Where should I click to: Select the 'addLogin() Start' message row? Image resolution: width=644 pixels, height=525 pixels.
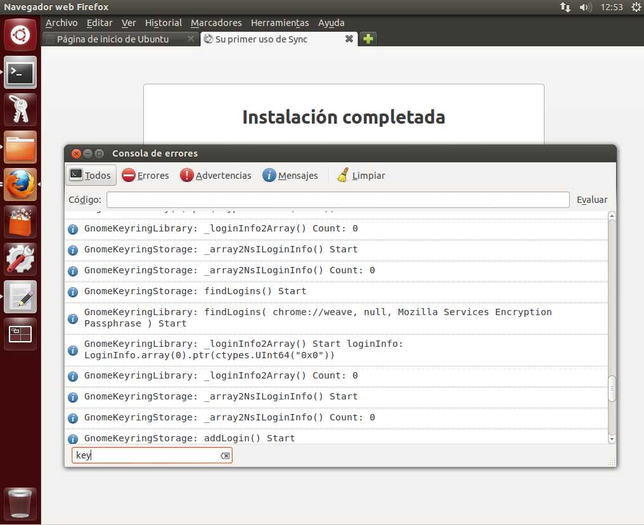click(336, 438)
